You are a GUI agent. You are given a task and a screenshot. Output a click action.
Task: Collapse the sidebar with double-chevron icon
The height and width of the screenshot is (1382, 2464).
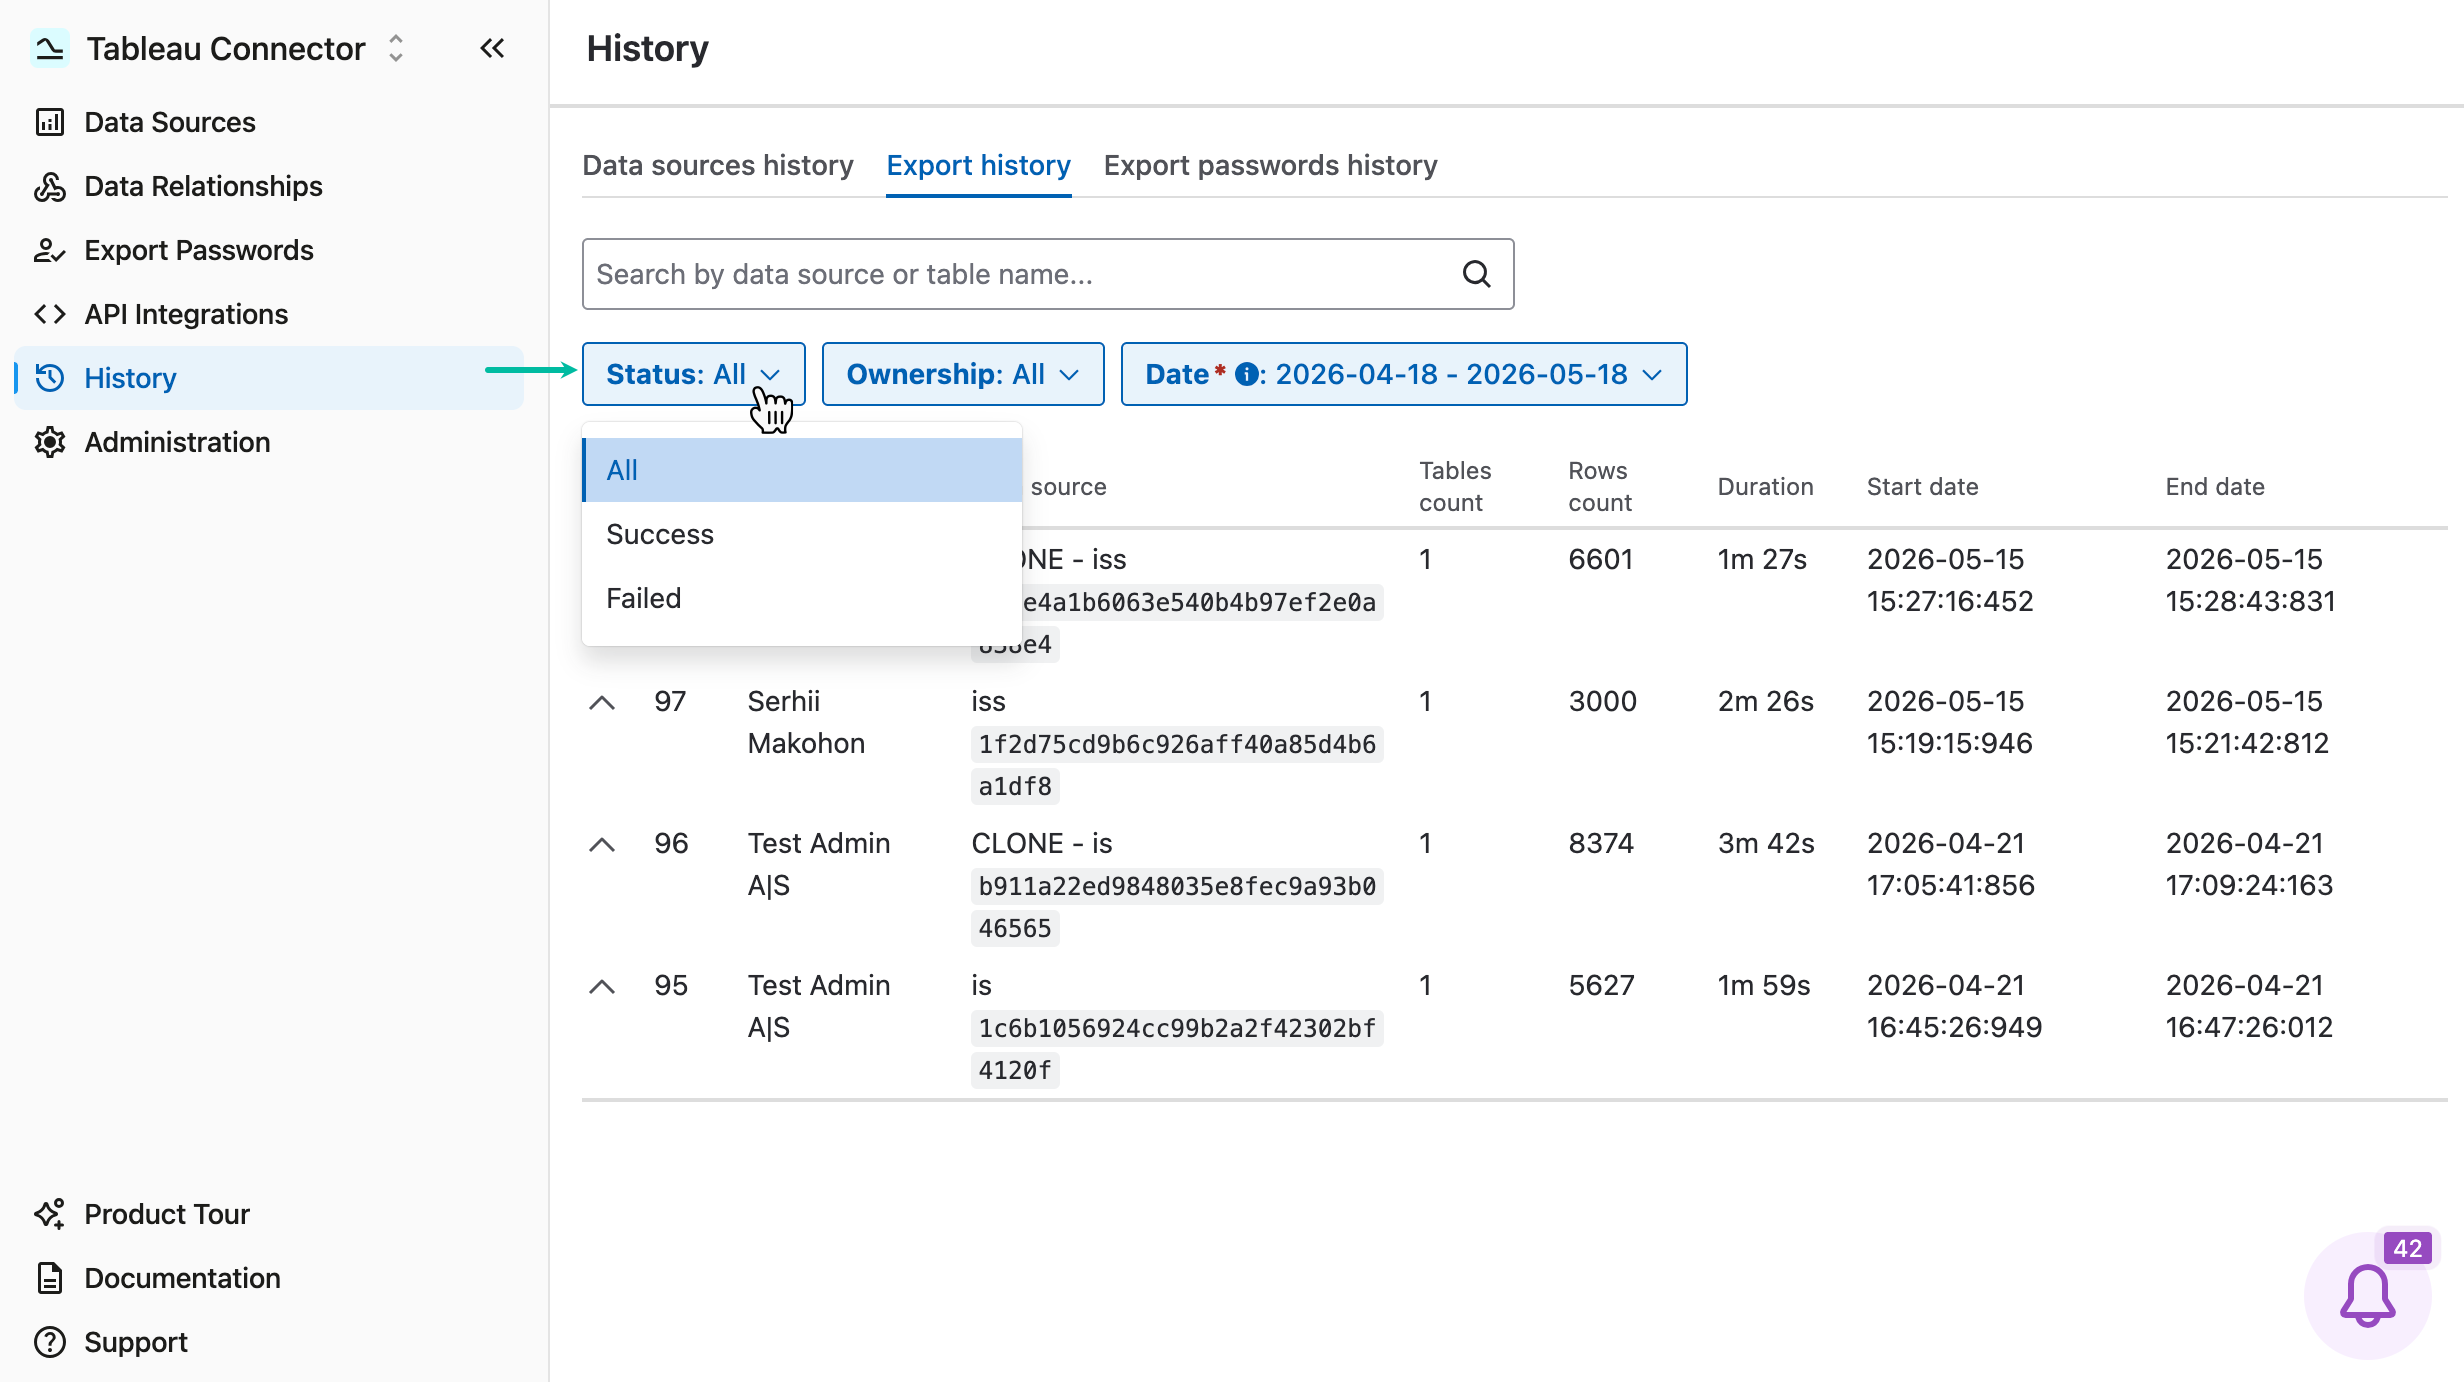tap(492, 48)
